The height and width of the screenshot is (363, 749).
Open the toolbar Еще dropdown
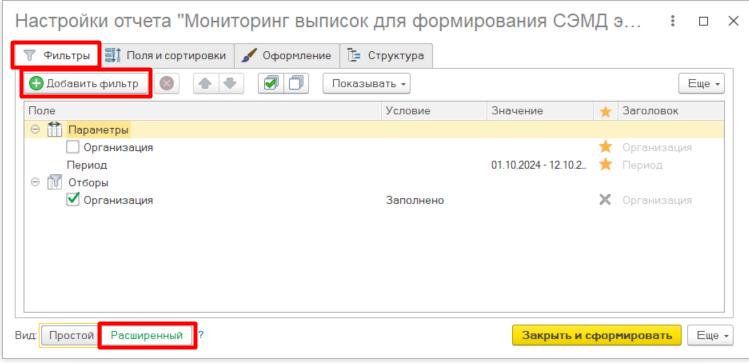701,84
